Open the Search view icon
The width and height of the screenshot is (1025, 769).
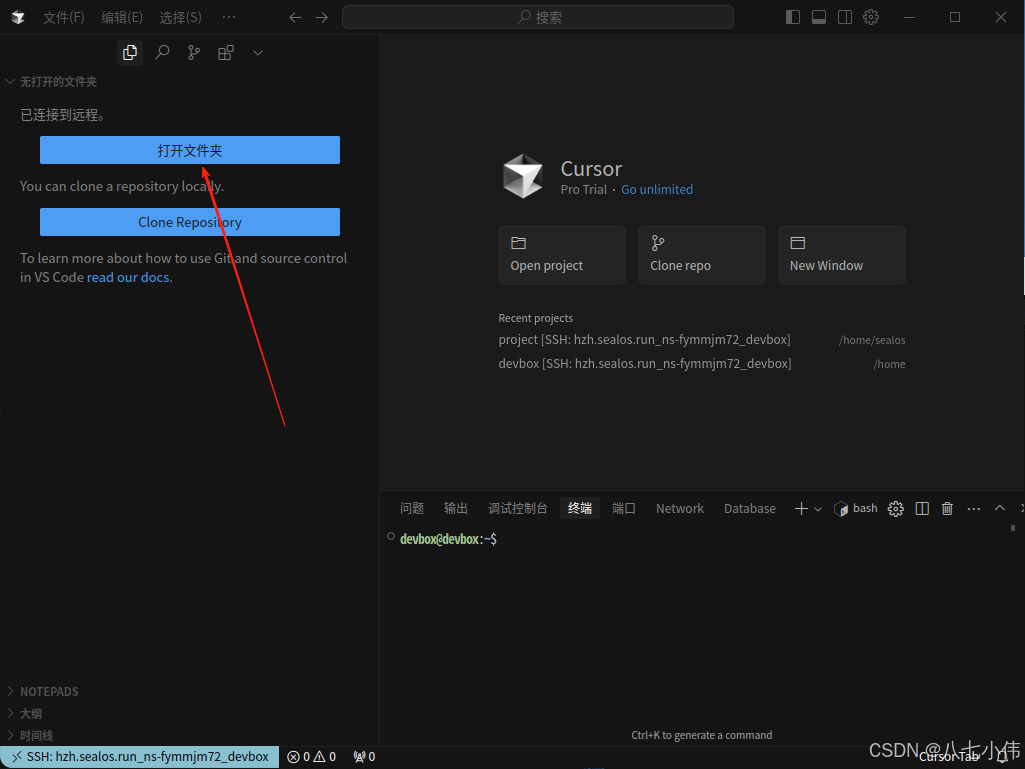tap(162, 52)
